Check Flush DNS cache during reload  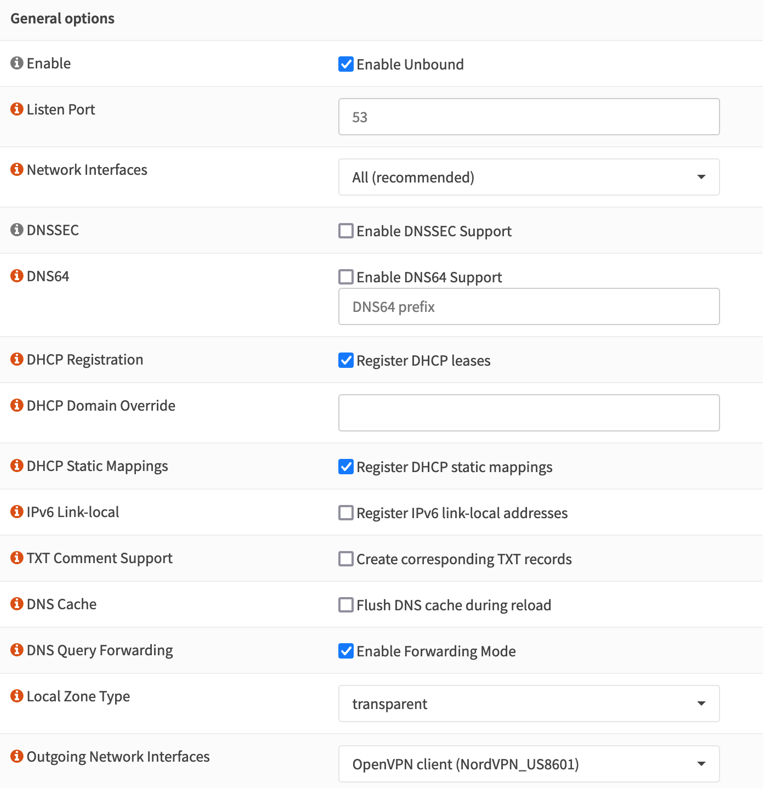pyautogui.click(x=346, y=605)
